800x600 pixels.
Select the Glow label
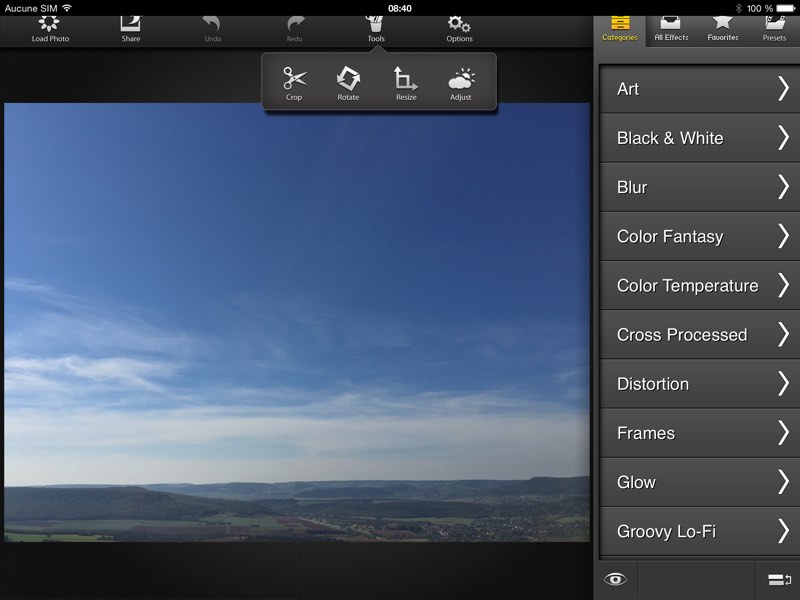pyautogui.click(x=636, y=482)
